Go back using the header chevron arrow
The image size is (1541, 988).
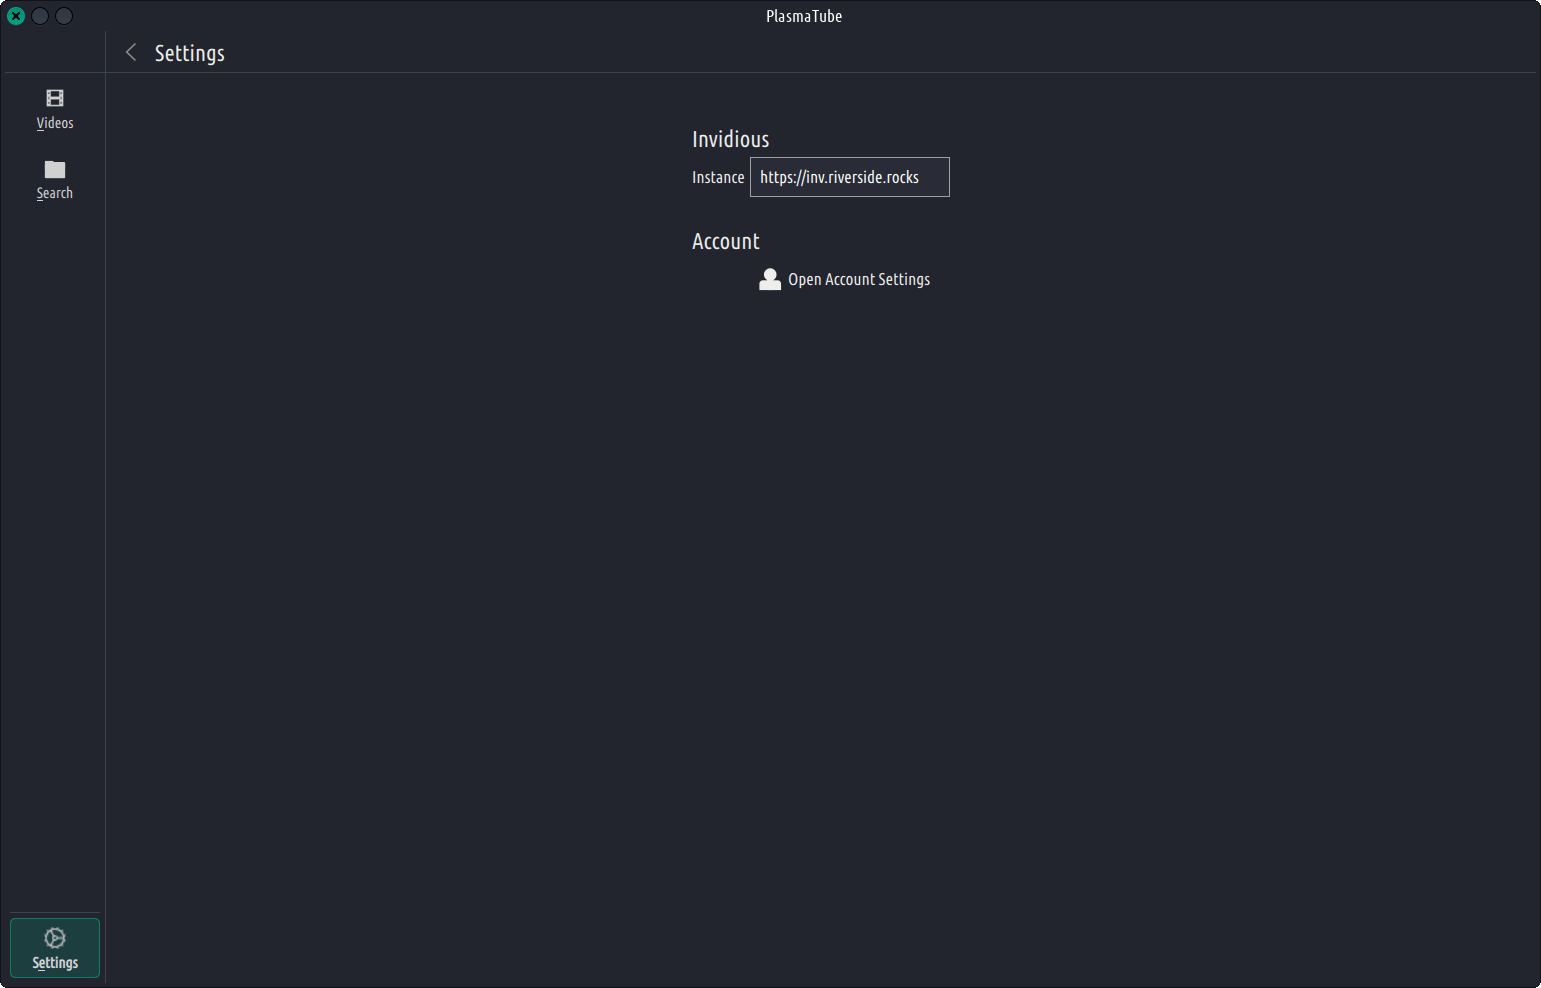point(131,53)
